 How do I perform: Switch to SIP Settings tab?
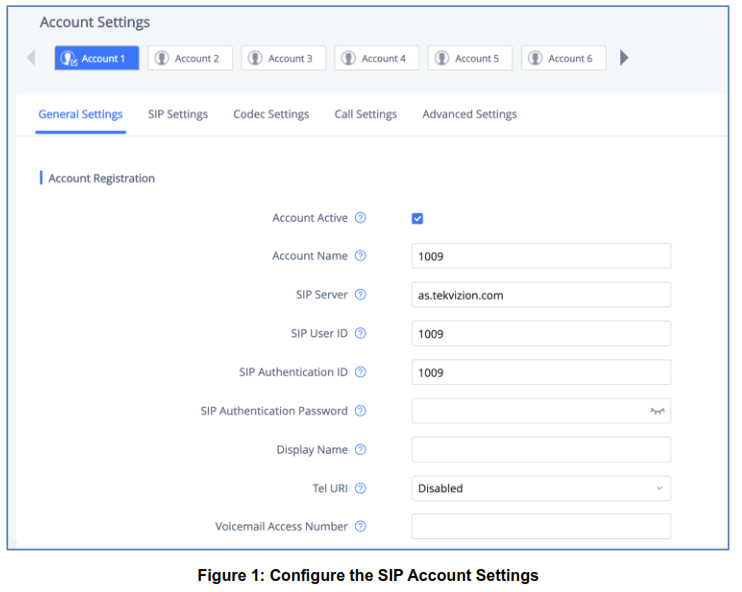coord(178,114)
